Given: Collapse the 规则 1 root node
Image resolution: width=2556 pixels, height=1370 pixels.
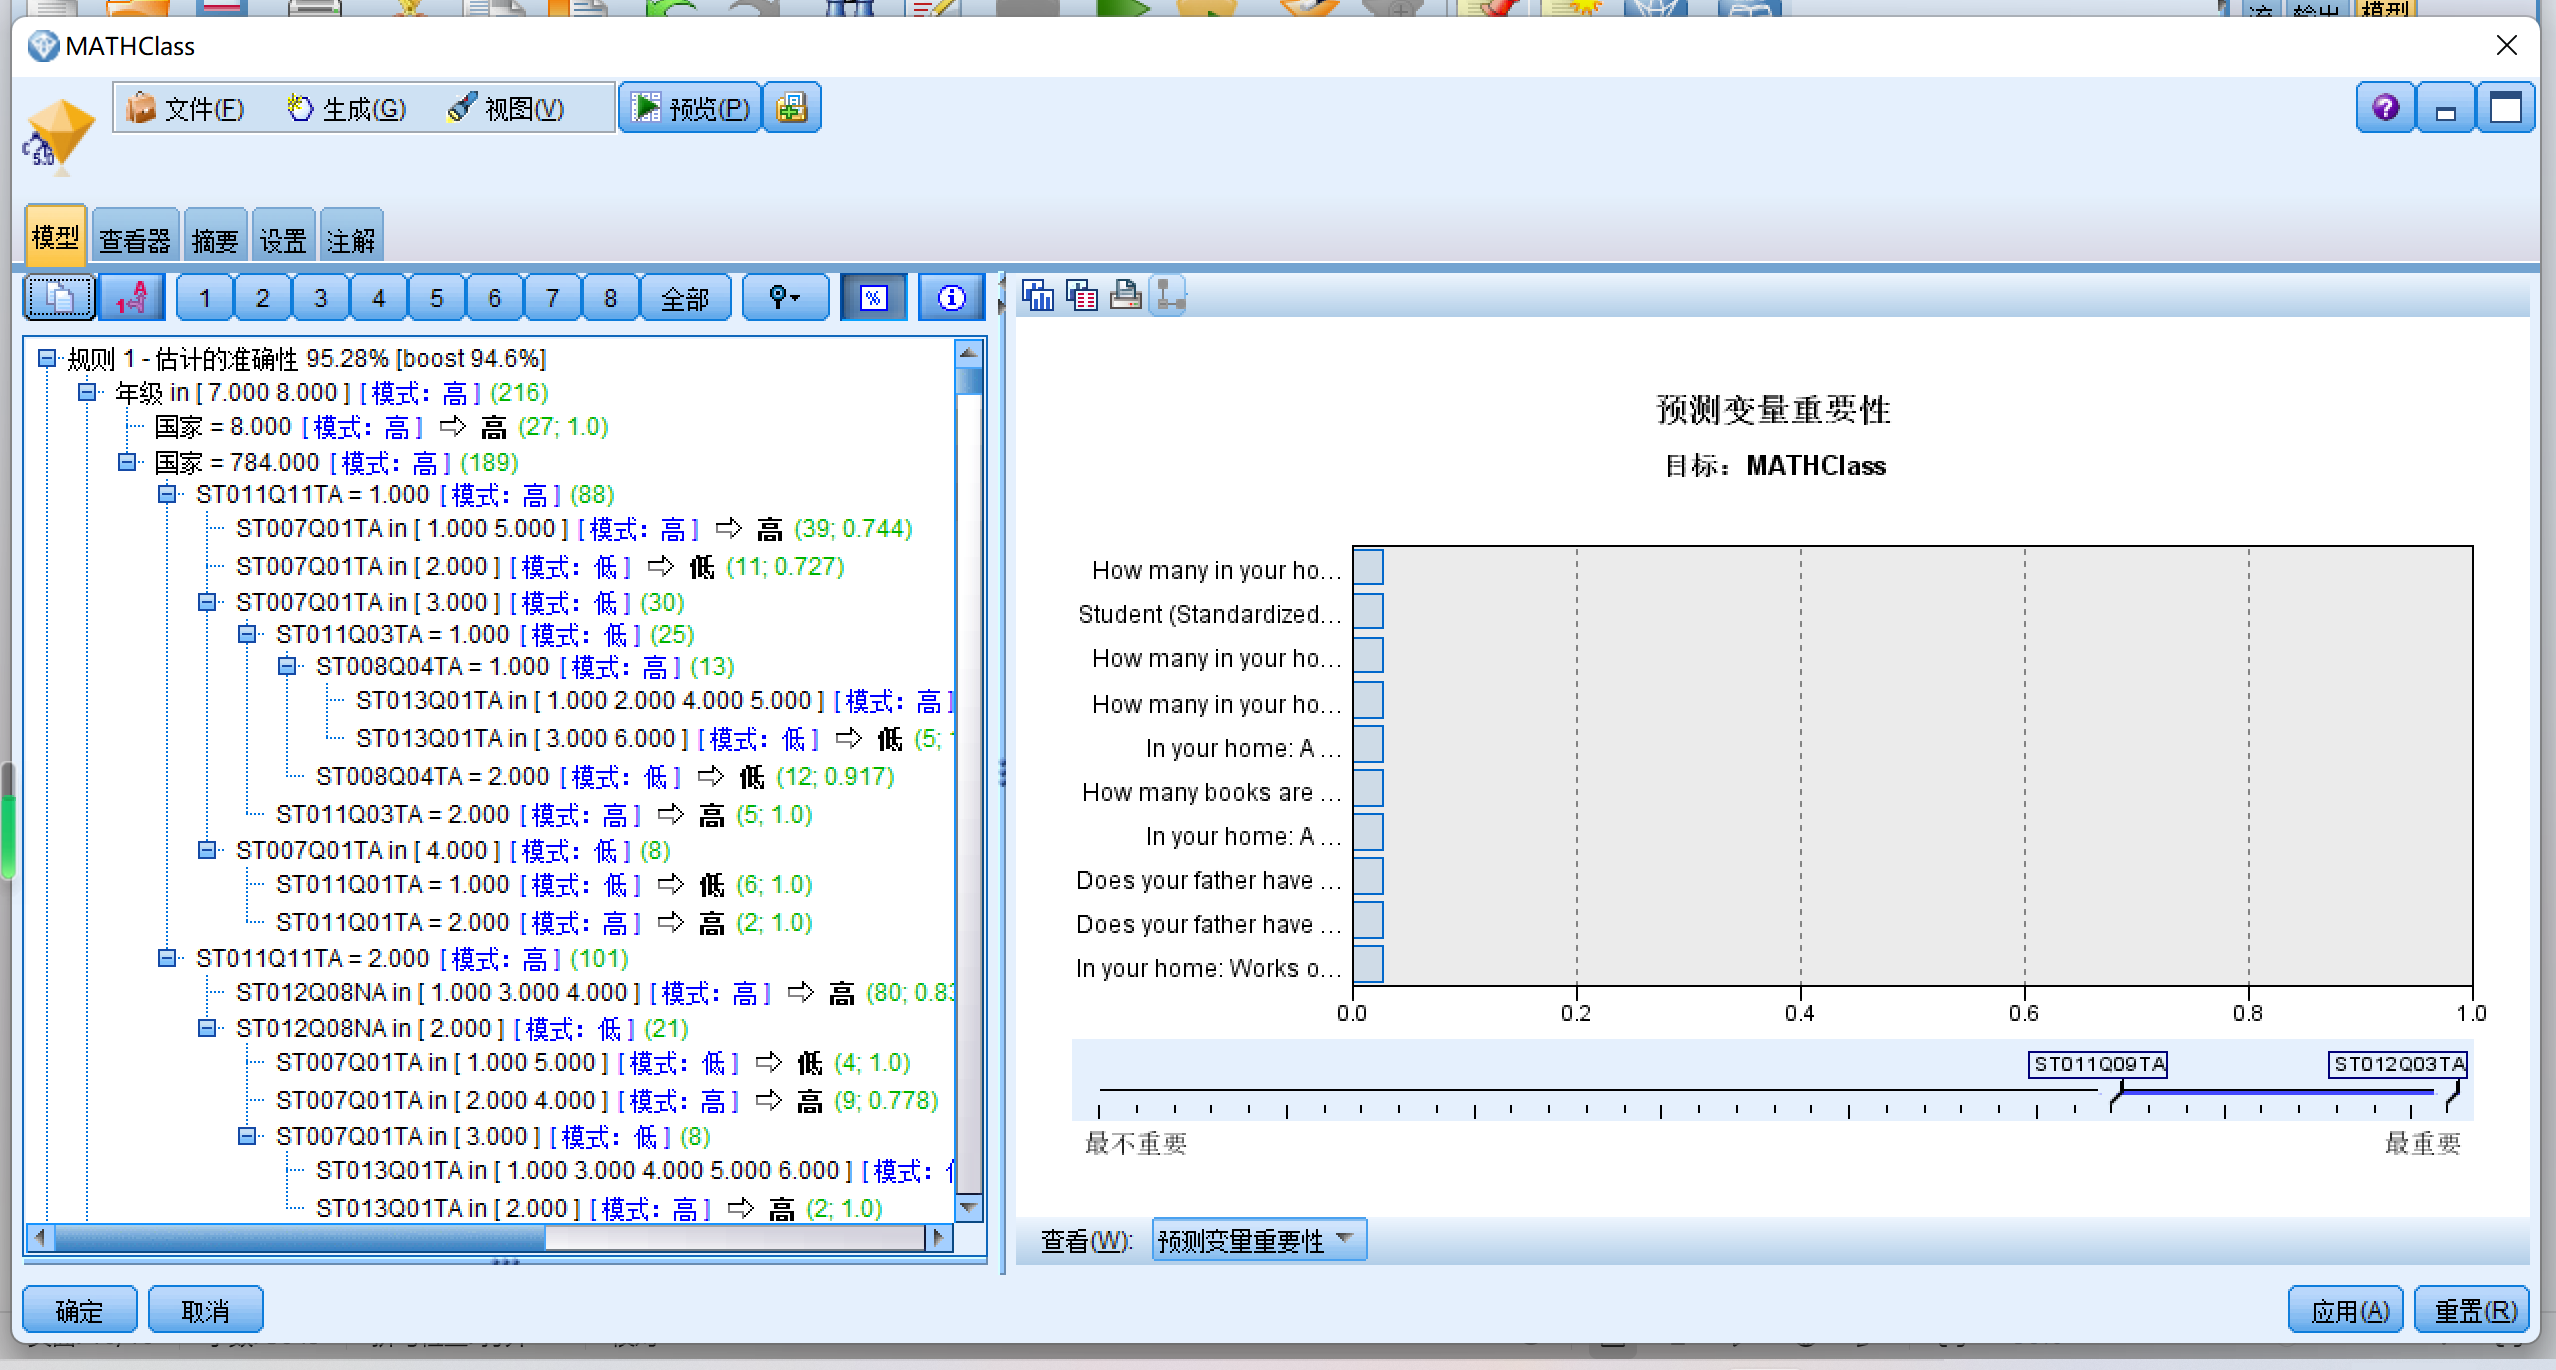Looking at the screenshot, I should pos(46,358).
